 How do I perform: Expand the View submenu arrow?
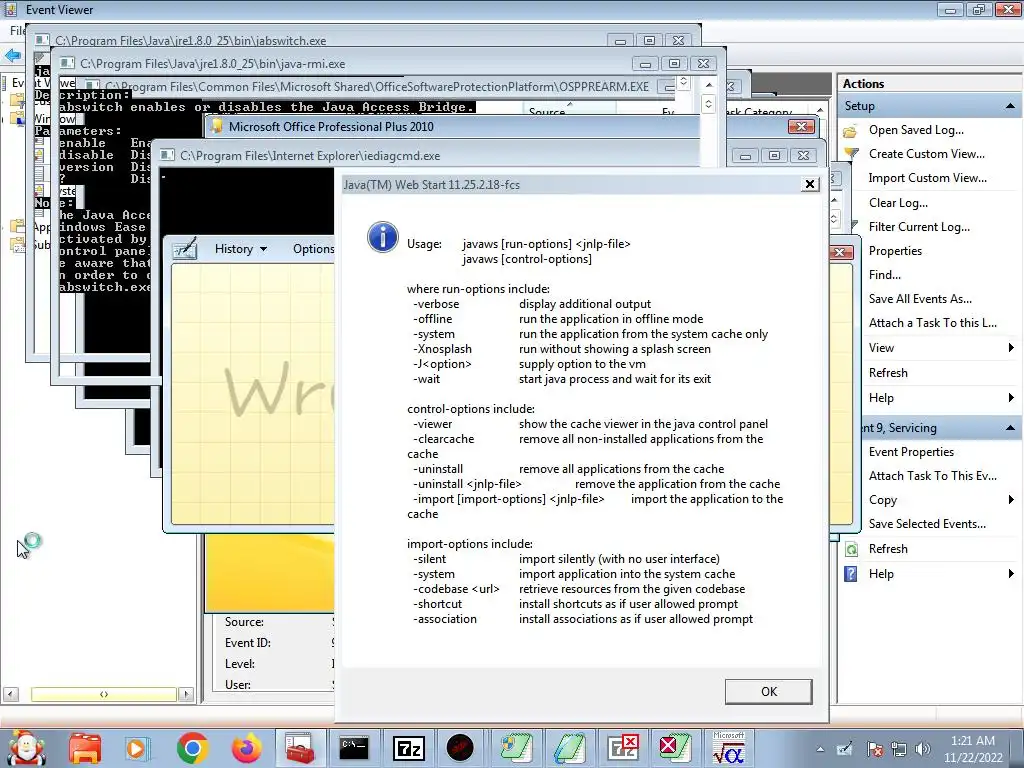click(1011, 348)
